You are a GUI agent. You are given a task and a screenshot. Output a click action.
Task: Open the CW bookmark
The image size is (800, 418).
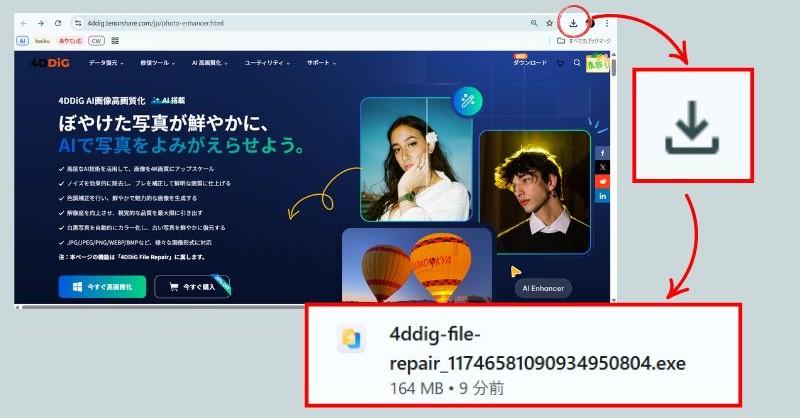[96, 41]
